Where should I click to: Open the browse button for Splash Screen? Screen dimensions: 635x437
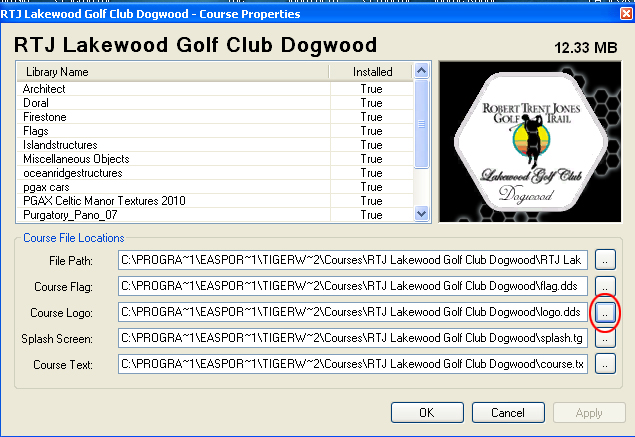605,338
